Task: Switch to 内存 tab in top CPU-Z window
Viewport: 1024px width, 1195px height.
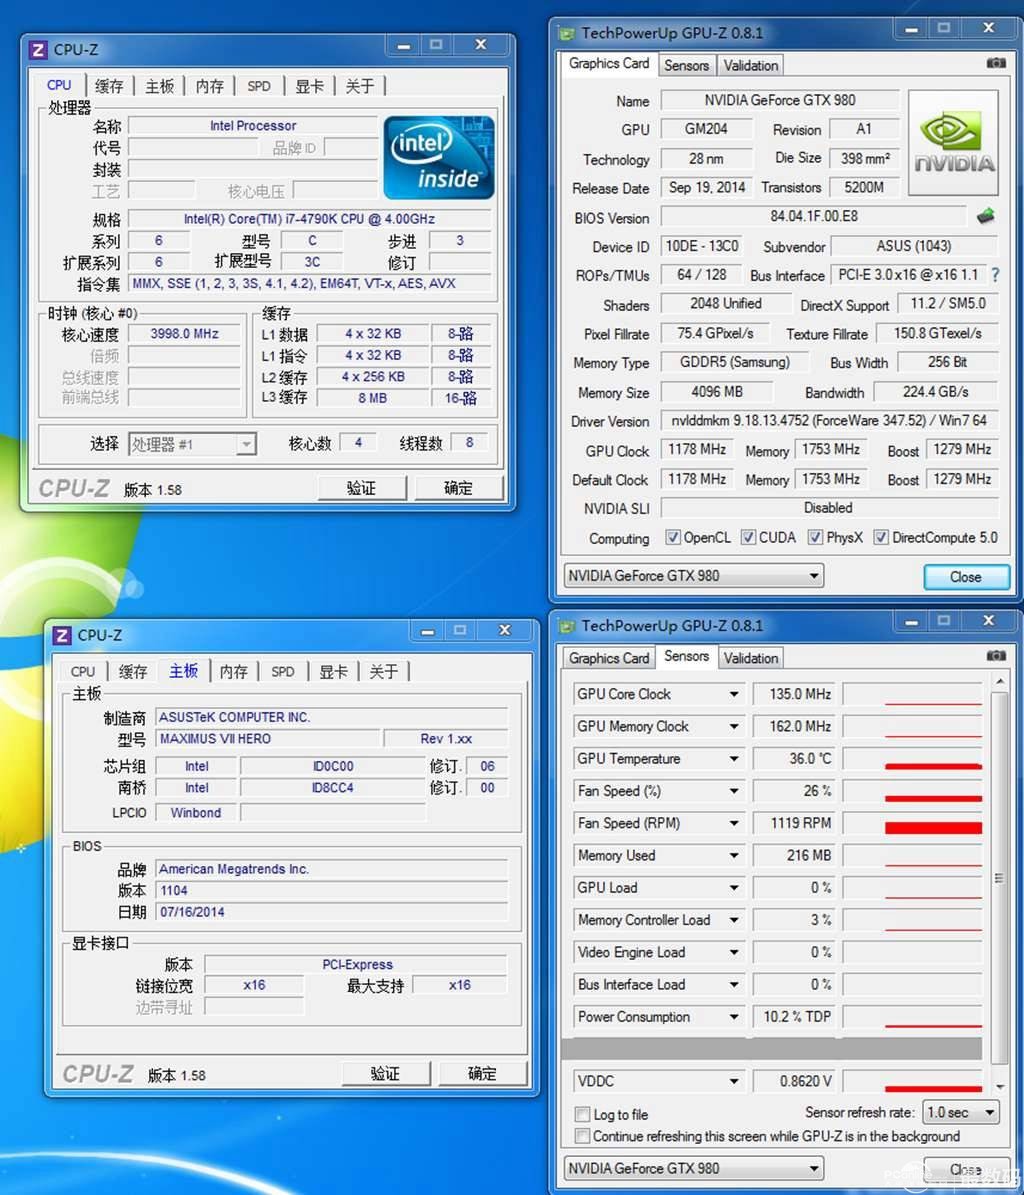Action: tap(210, 86)
